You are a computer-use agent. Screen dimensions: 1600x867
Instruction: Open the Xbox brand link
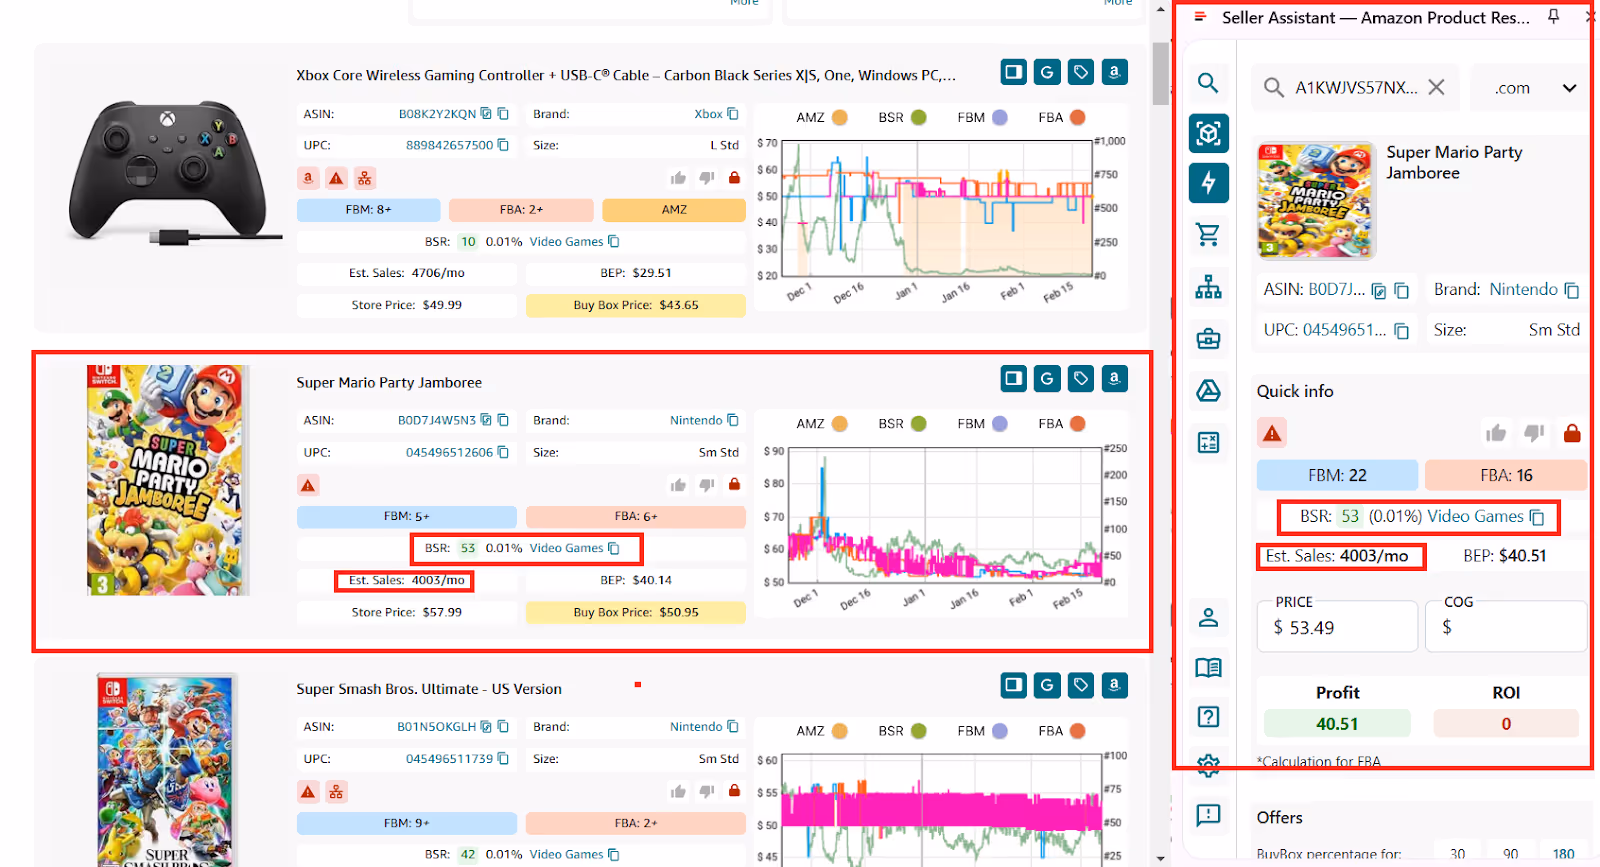708,114
